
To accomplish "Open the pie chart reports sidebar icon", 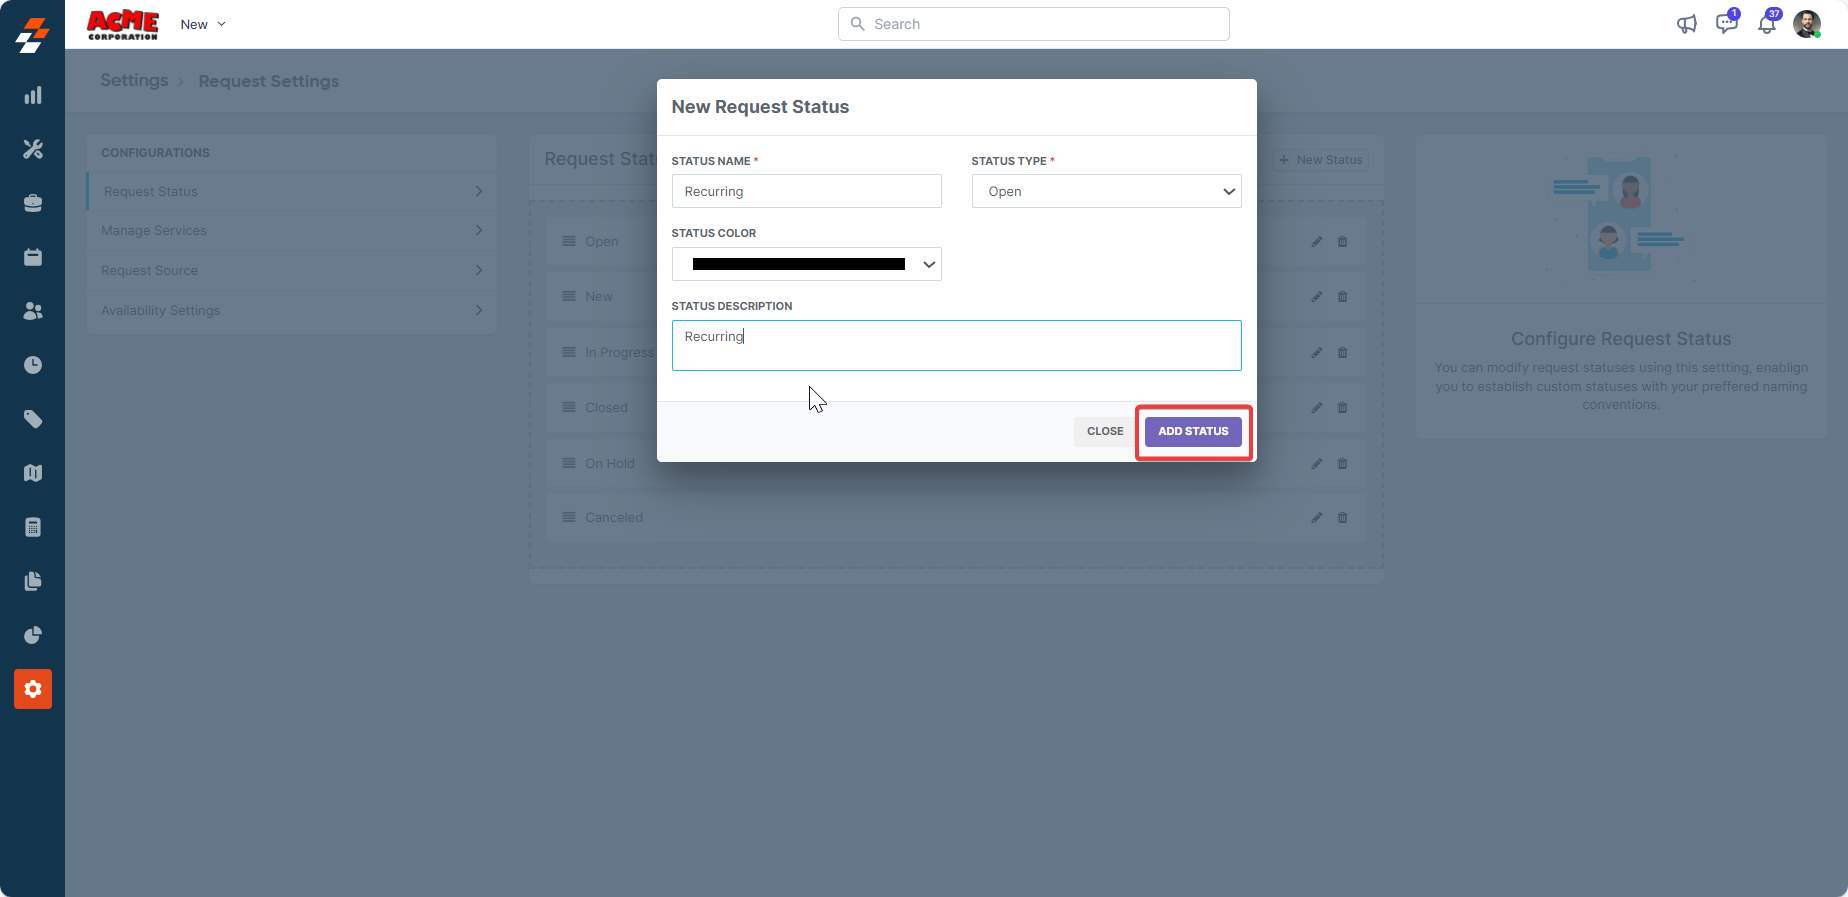I will click(33, 635).
